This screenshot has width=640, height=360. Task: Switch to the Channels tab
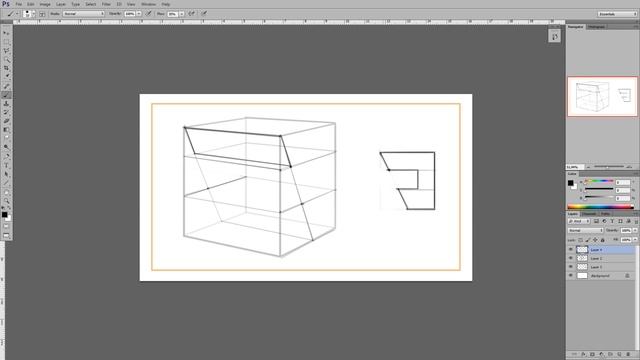(x=589, y=213)
